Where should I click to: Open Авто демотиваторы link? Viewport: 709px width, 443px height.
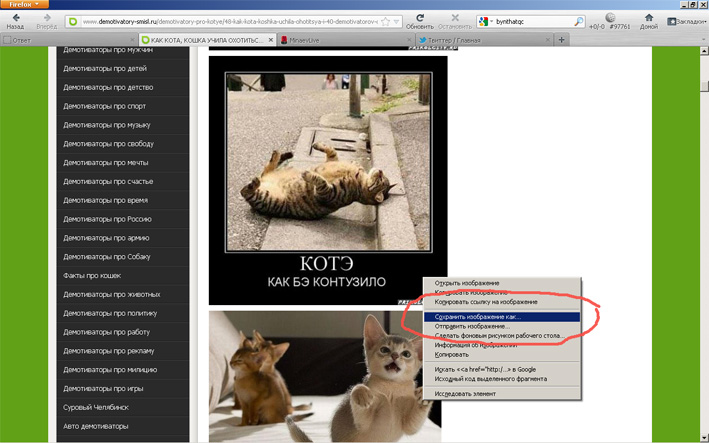point(95,426)
